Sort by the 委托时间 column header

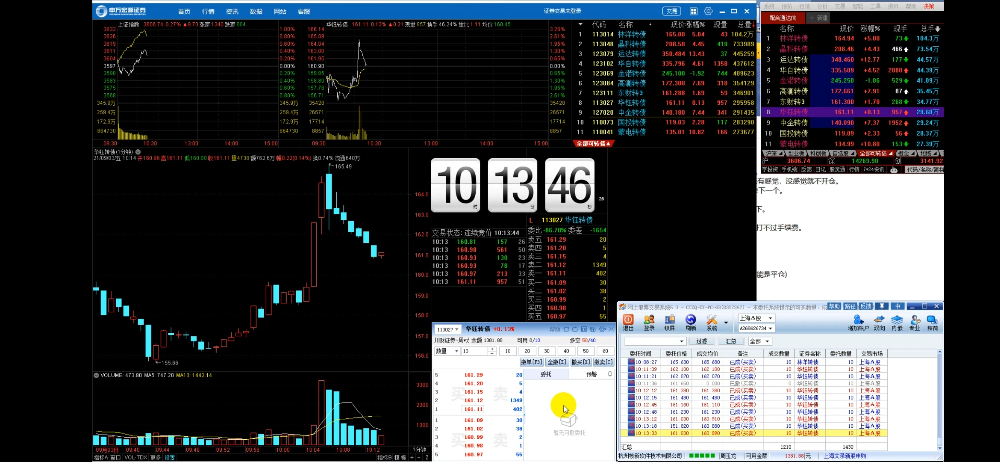[x=640, y=354]
